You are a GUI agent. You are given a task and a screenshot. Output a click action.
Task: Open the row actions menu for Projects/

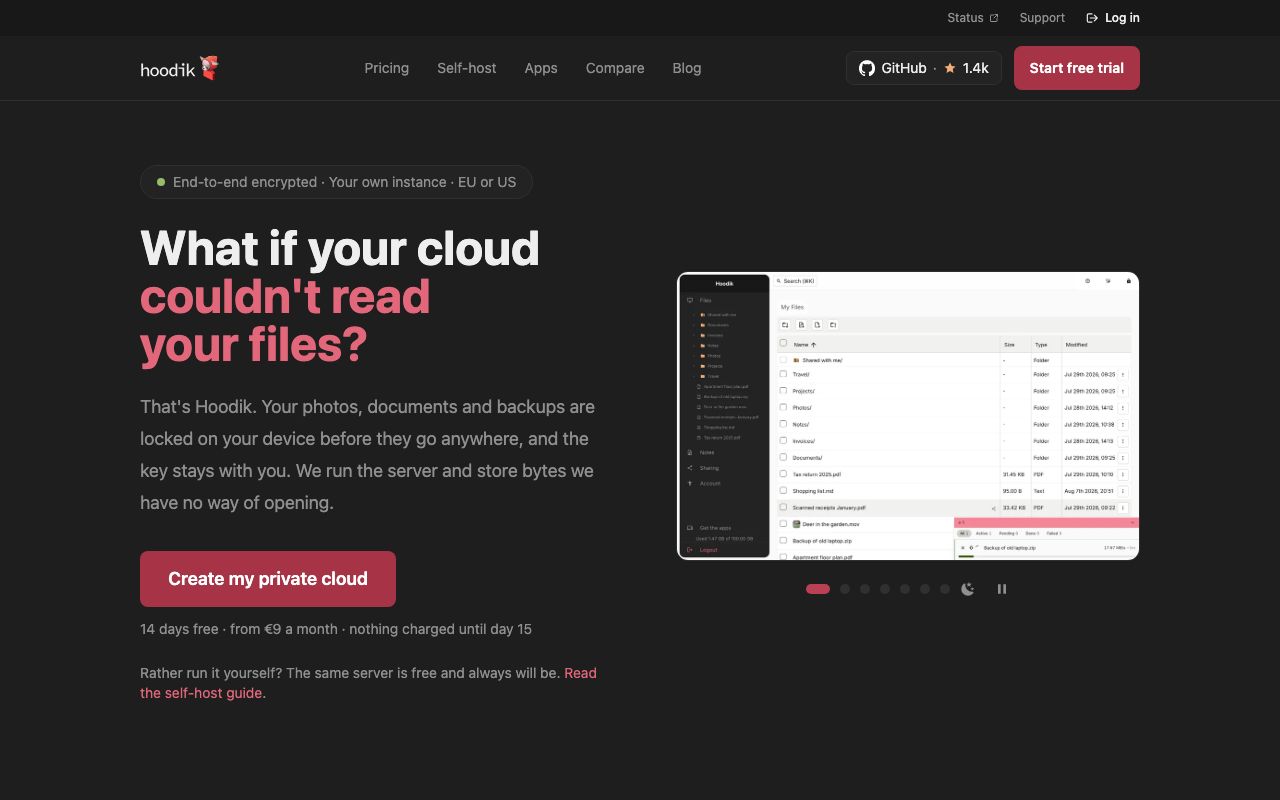1123,391
